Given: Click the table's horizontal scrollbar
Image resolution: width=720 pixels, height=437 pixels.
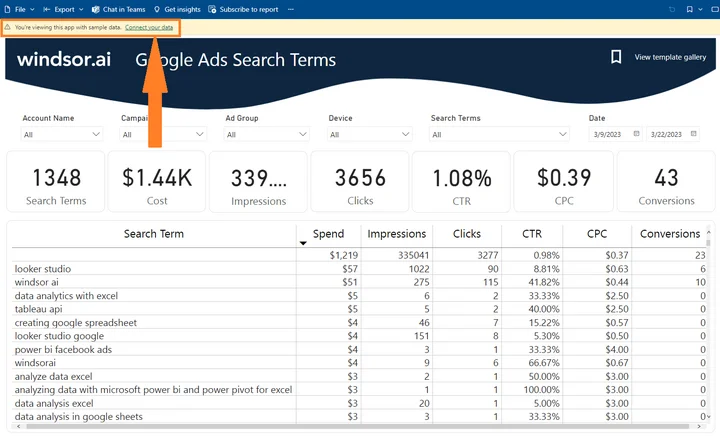Looking at the screenshot, I should click(x=358, y=426).
